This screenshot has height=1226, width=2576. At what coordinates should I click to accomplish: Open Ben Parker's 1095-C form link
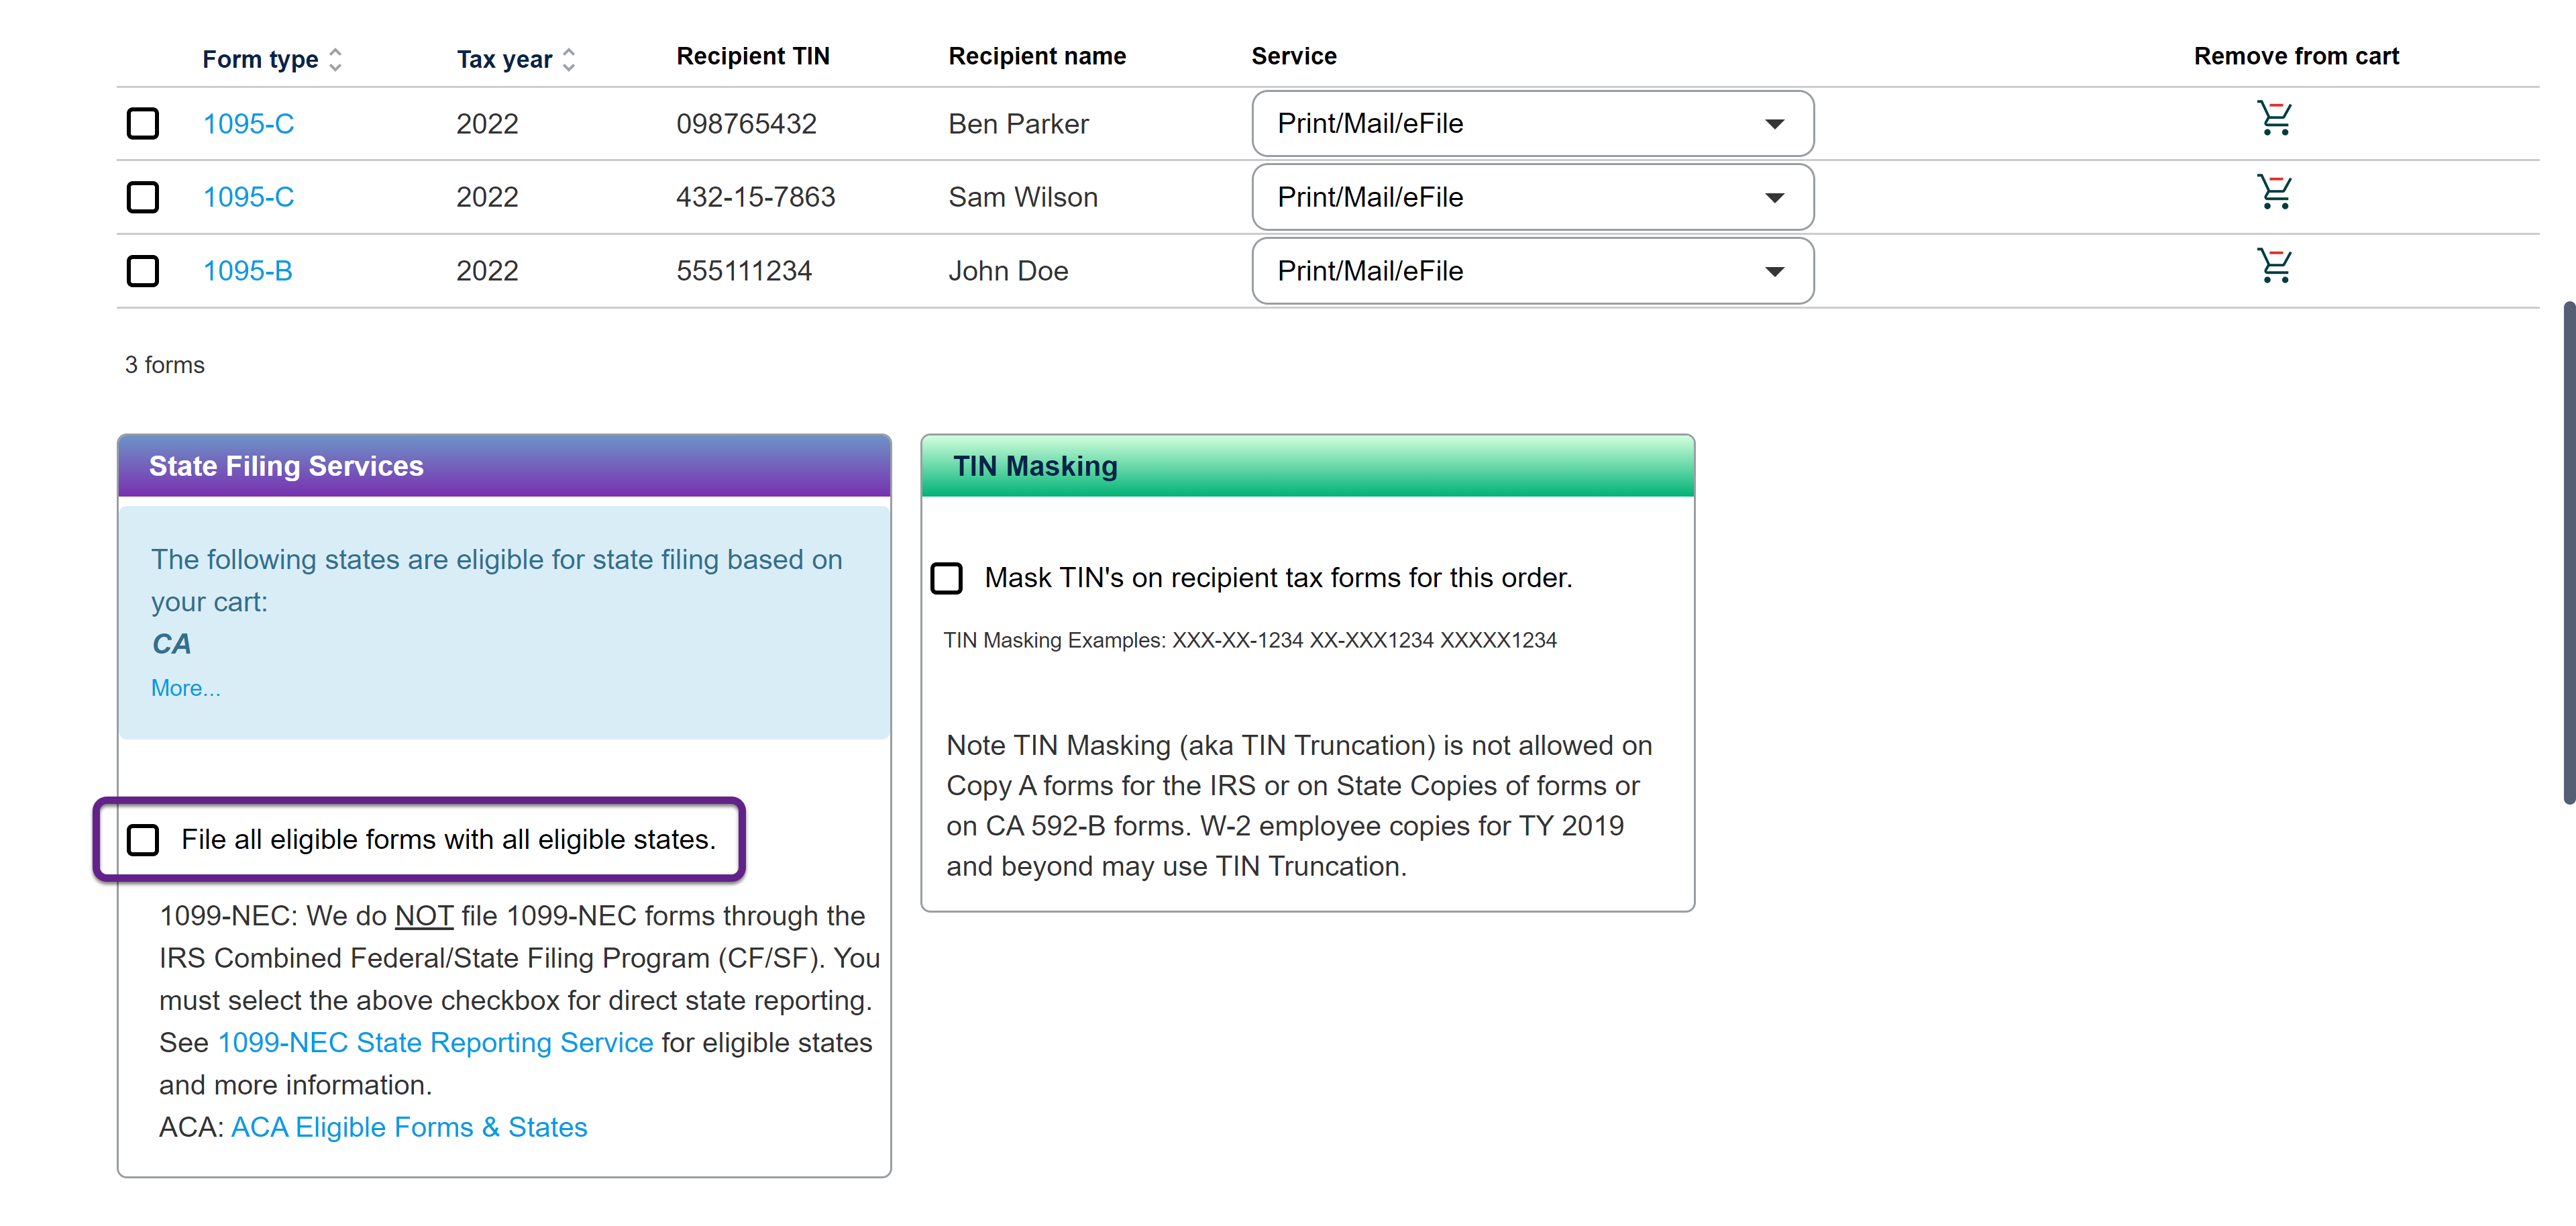pos(248,124)
